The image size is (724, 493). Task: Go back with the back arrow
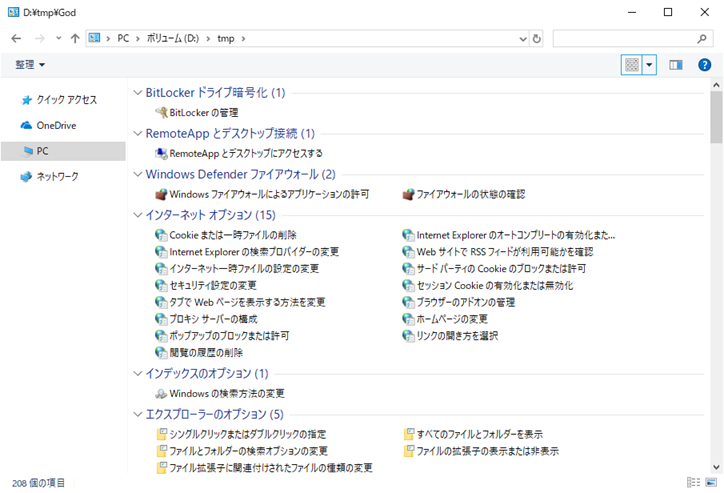pyautogui.click(x=16, y=39)
